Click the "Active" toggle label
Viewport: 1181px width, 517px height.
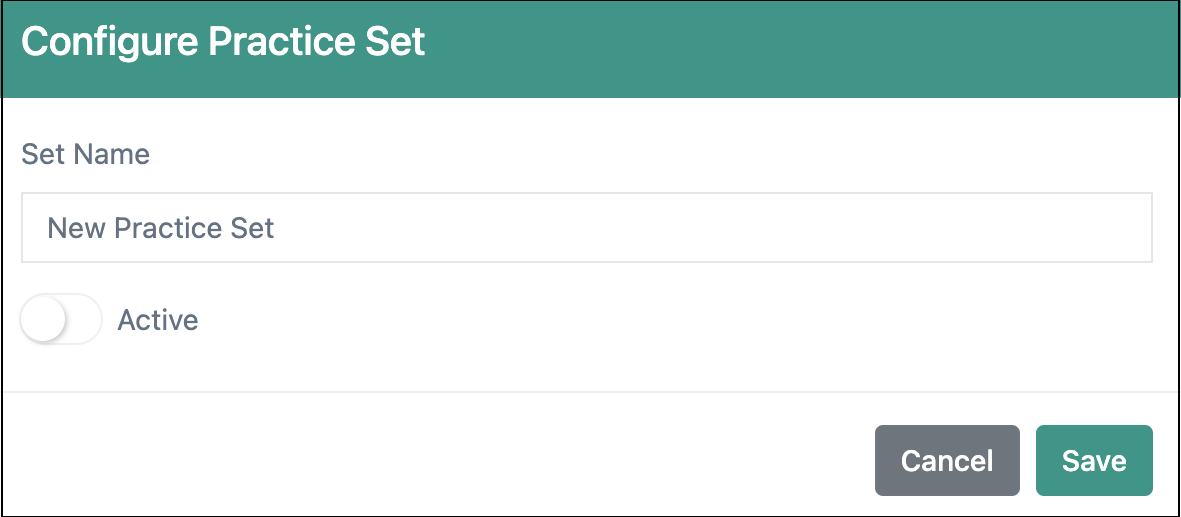pos(158,320)
